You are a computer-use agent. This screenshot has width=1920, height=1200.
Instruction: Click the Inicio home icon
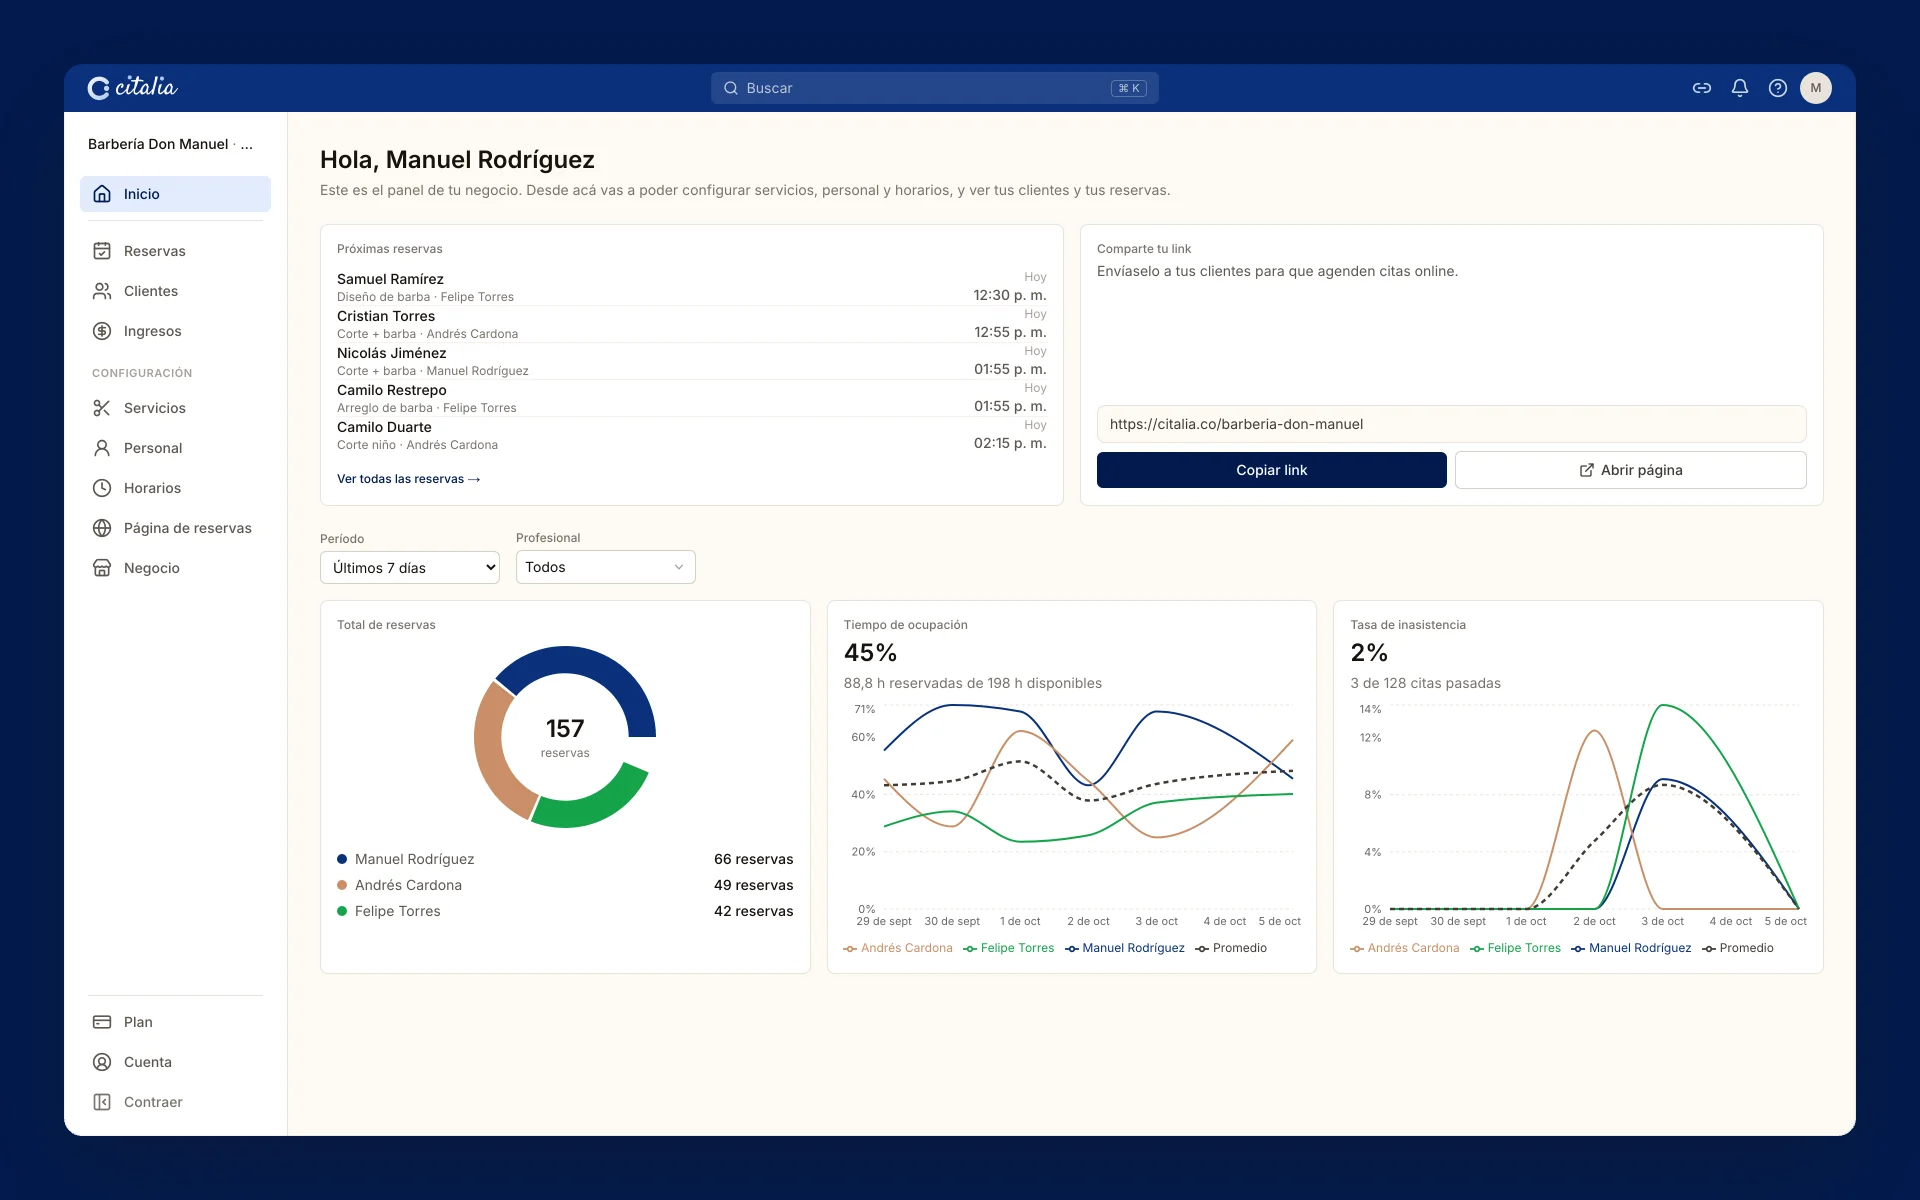pos(102,194)
